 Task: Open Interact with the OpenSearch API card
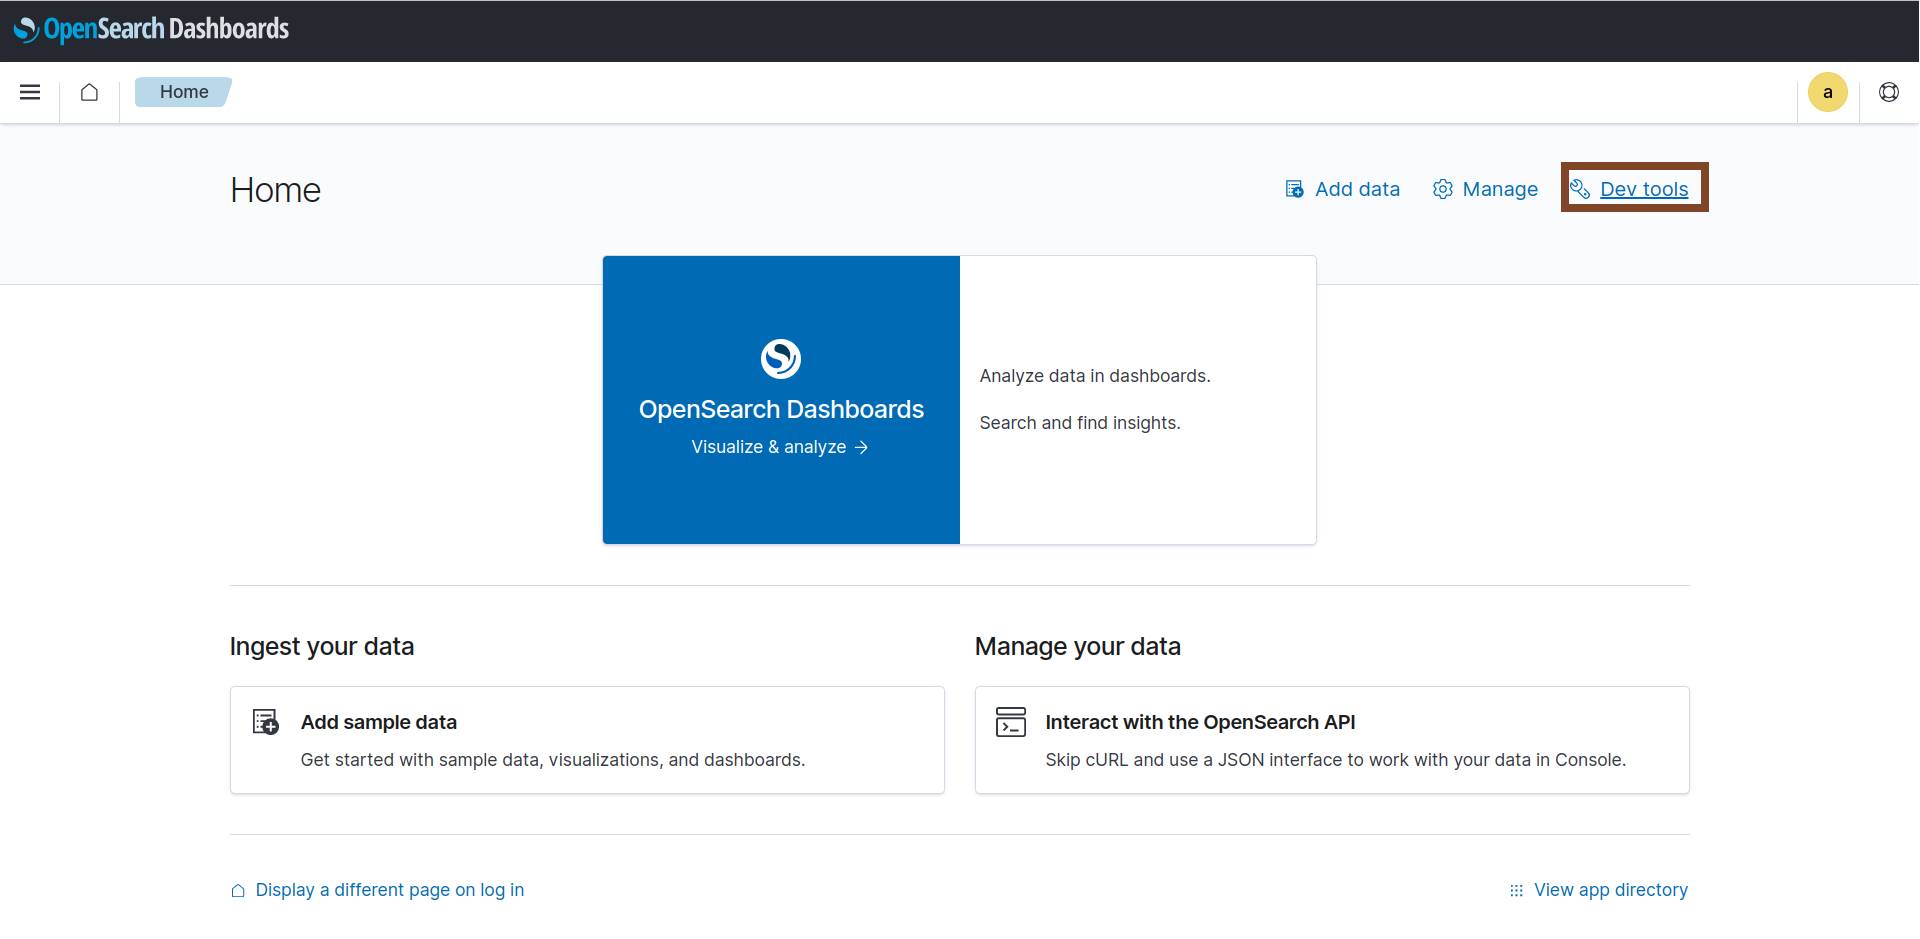click(x=1331, y=740)
